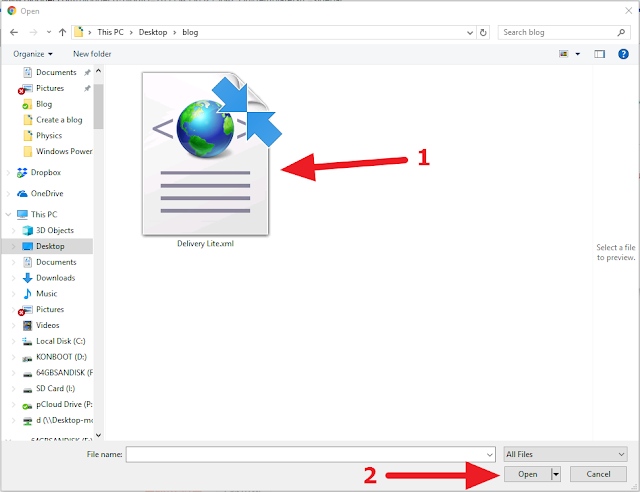Click This PC in the address bar
640x492 pixels.
[x=110, y=32]
